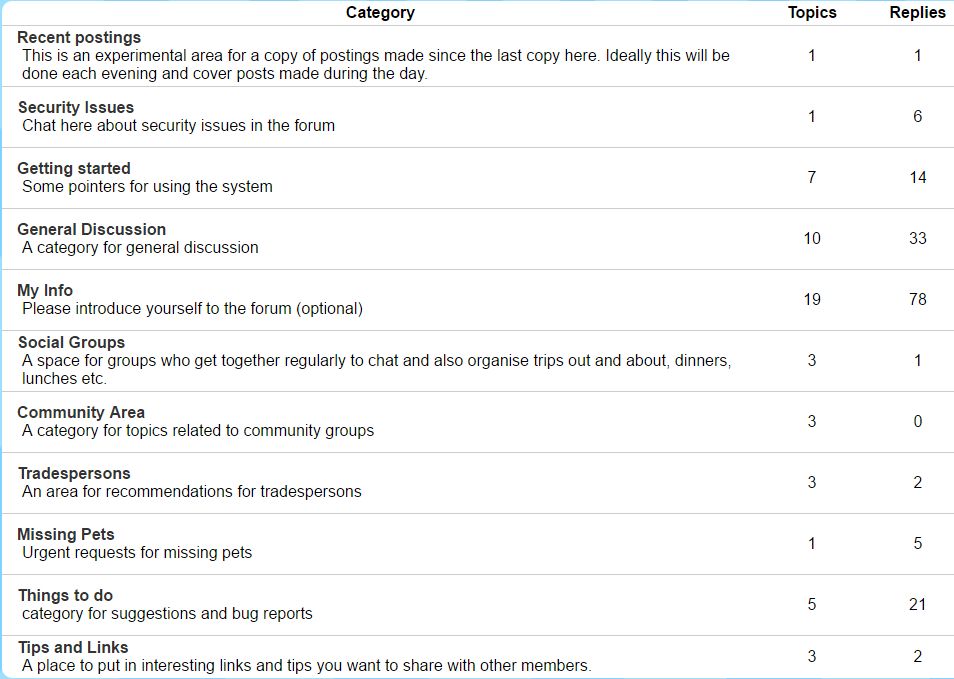The height and width of the screenshot is (679, 954).
Task: Open the Tips and Links category
Action: pyautogui.click(x=73, y=647)
